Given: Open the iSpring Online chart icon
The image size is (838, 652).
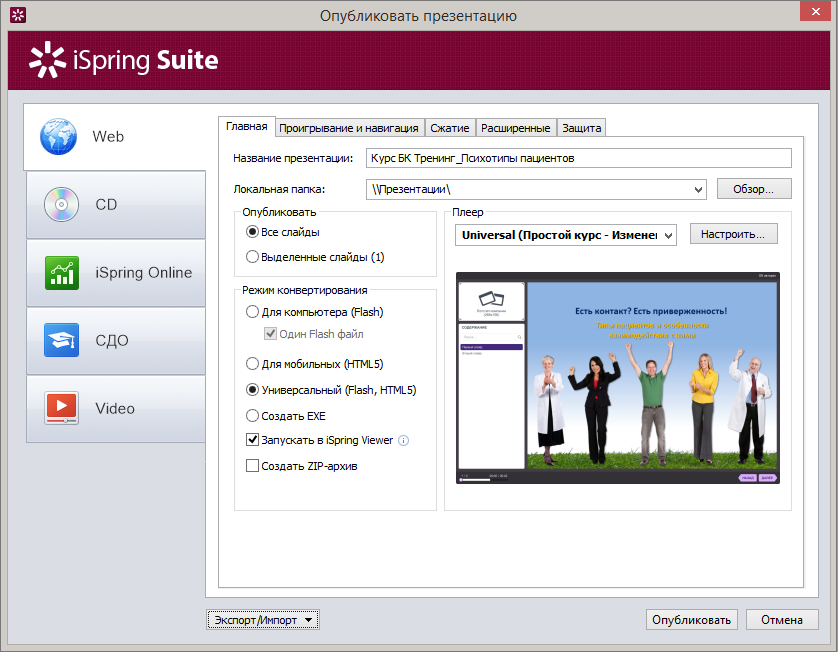Looking at the screenshot, I should point(62,273).
